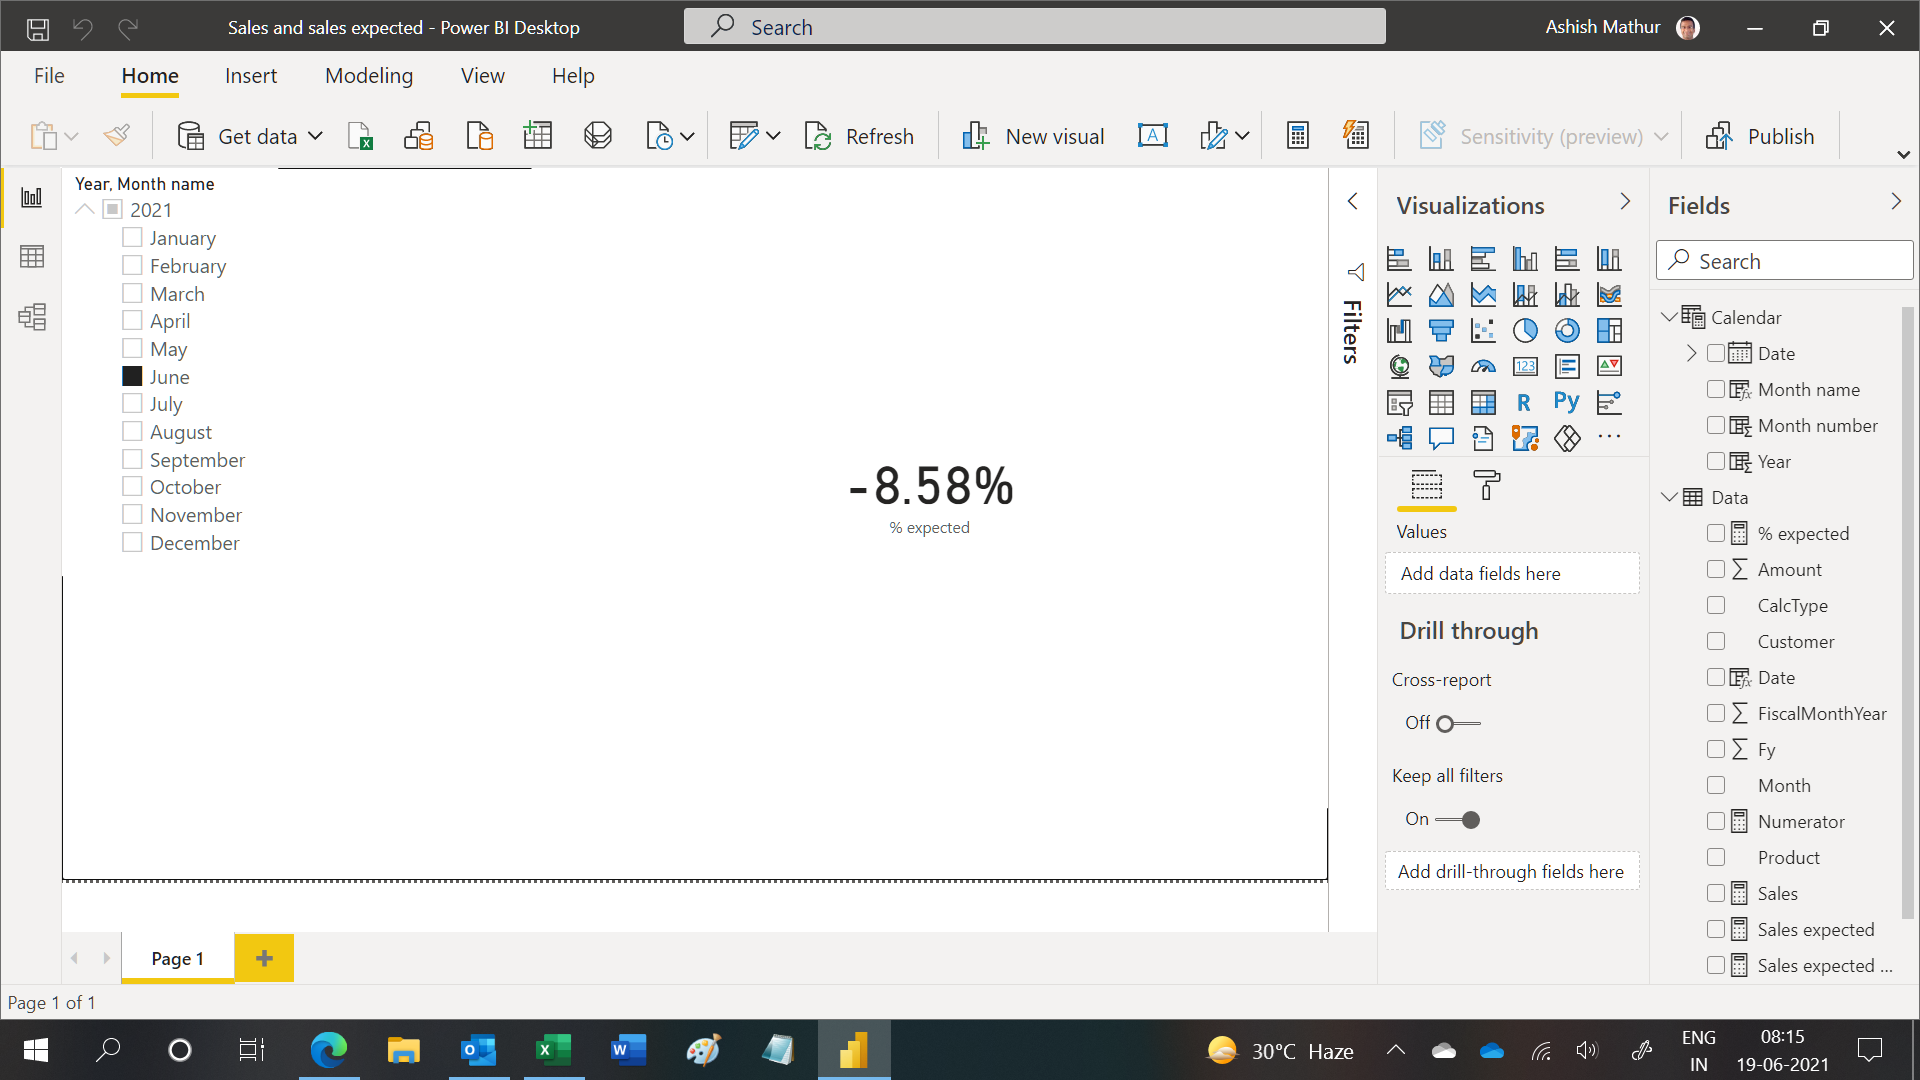This screenshot has height=1080, width=1920.
Task: Click the title bar Search box
Action: (1035, 27)
